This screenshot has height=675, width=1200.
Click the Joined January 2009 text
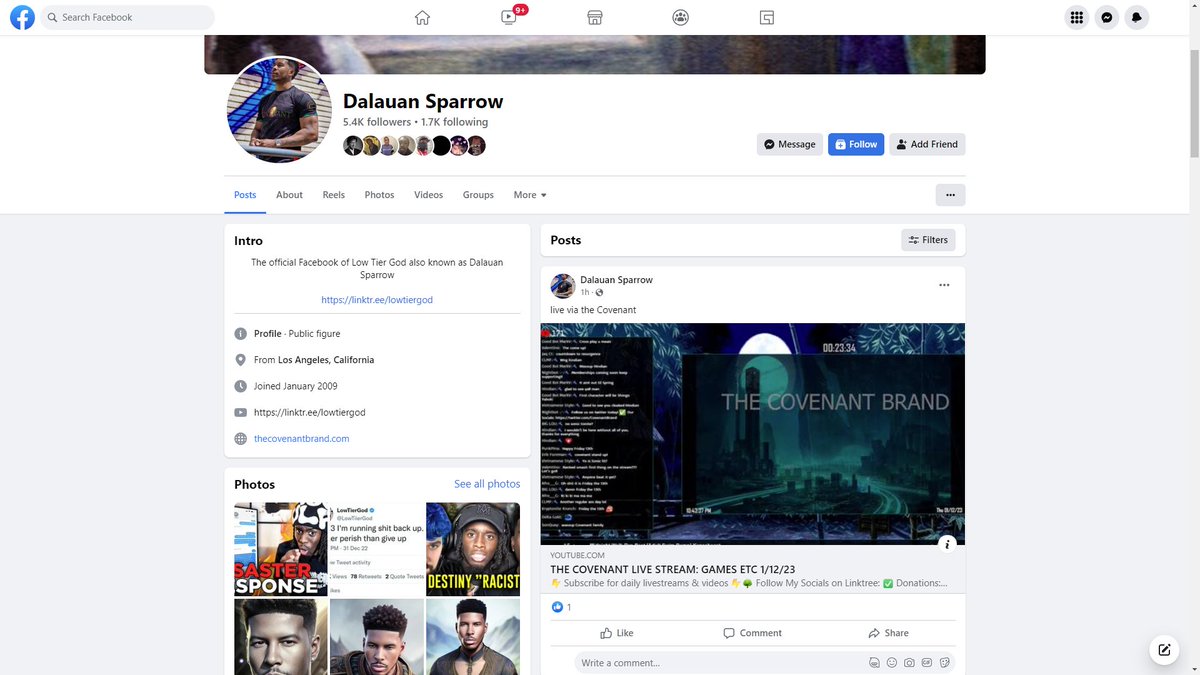[x=296, y=386]
